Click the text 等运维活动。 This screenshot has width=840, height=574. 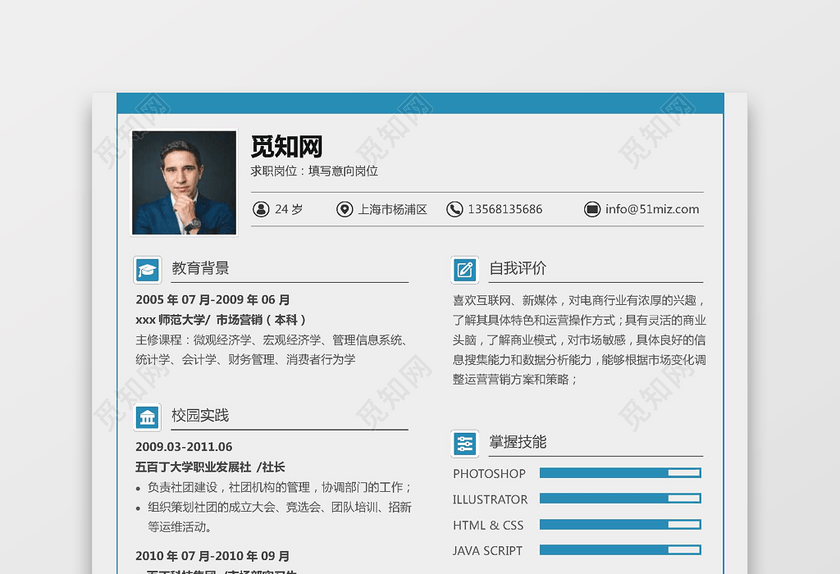[x=179, y=527]
